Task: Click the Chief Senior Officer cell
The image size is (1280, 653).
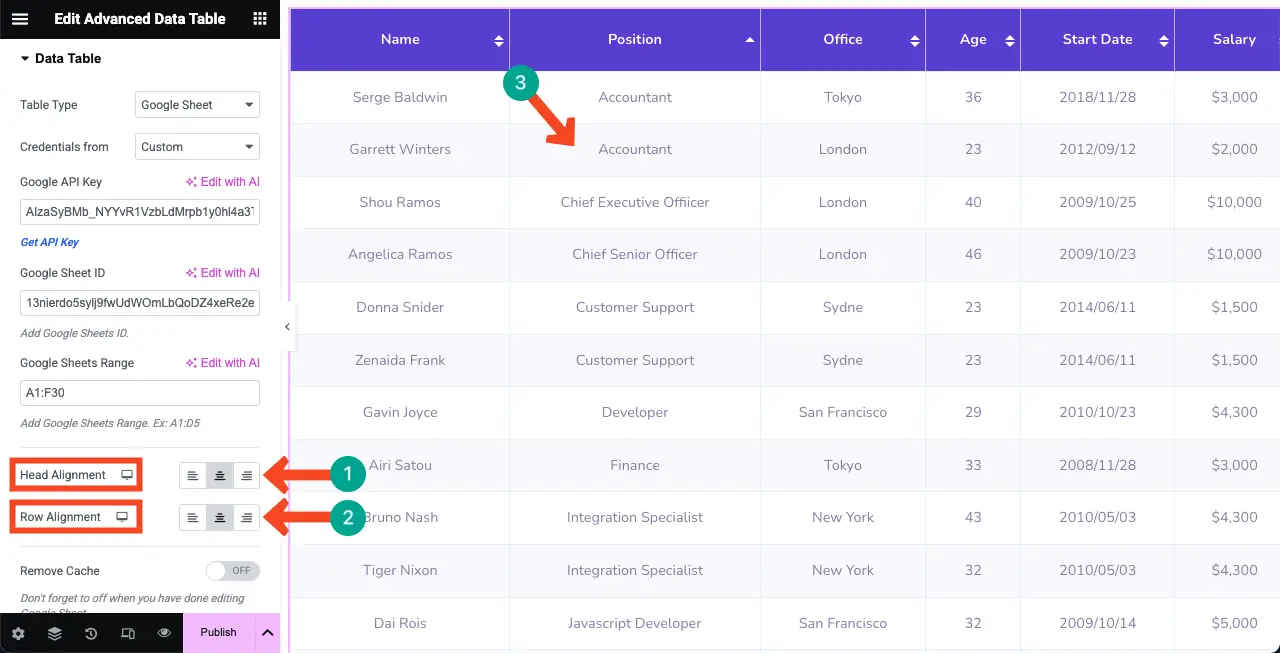Action: pos(635,254)
